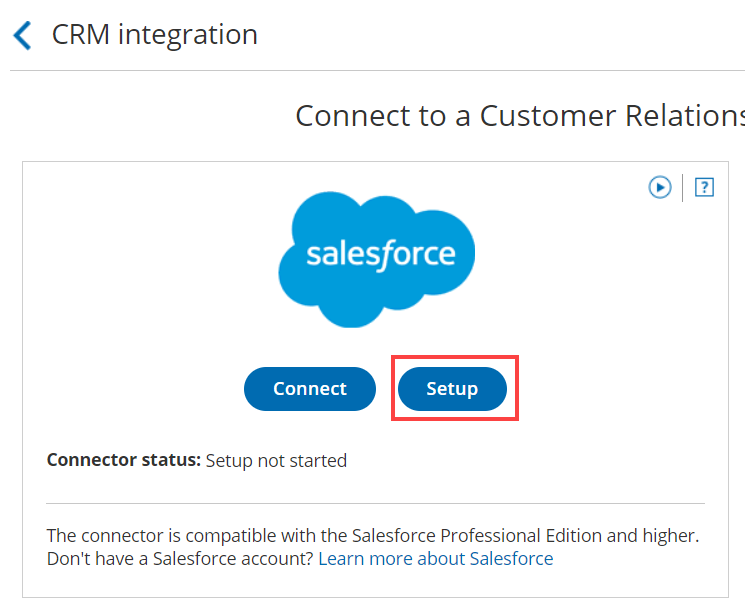Click the divider between play and help icons
745x609 pixels.
tap(682, 187)
